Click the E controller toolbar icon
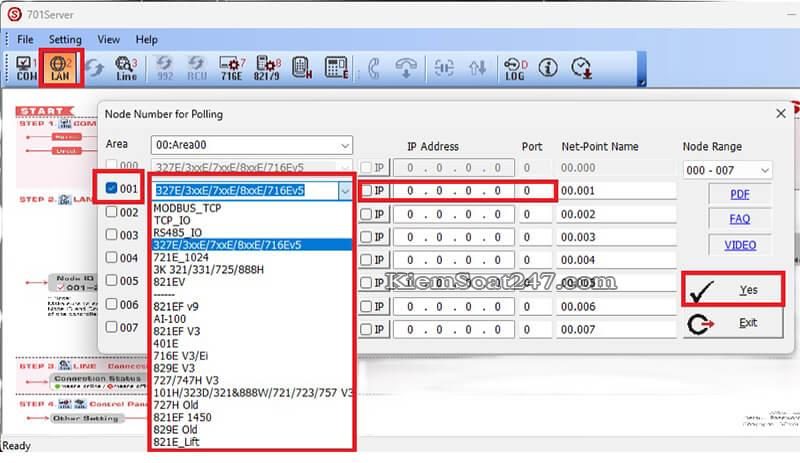The width and height of the screenshot is (800, 463). tap(336, 68)
